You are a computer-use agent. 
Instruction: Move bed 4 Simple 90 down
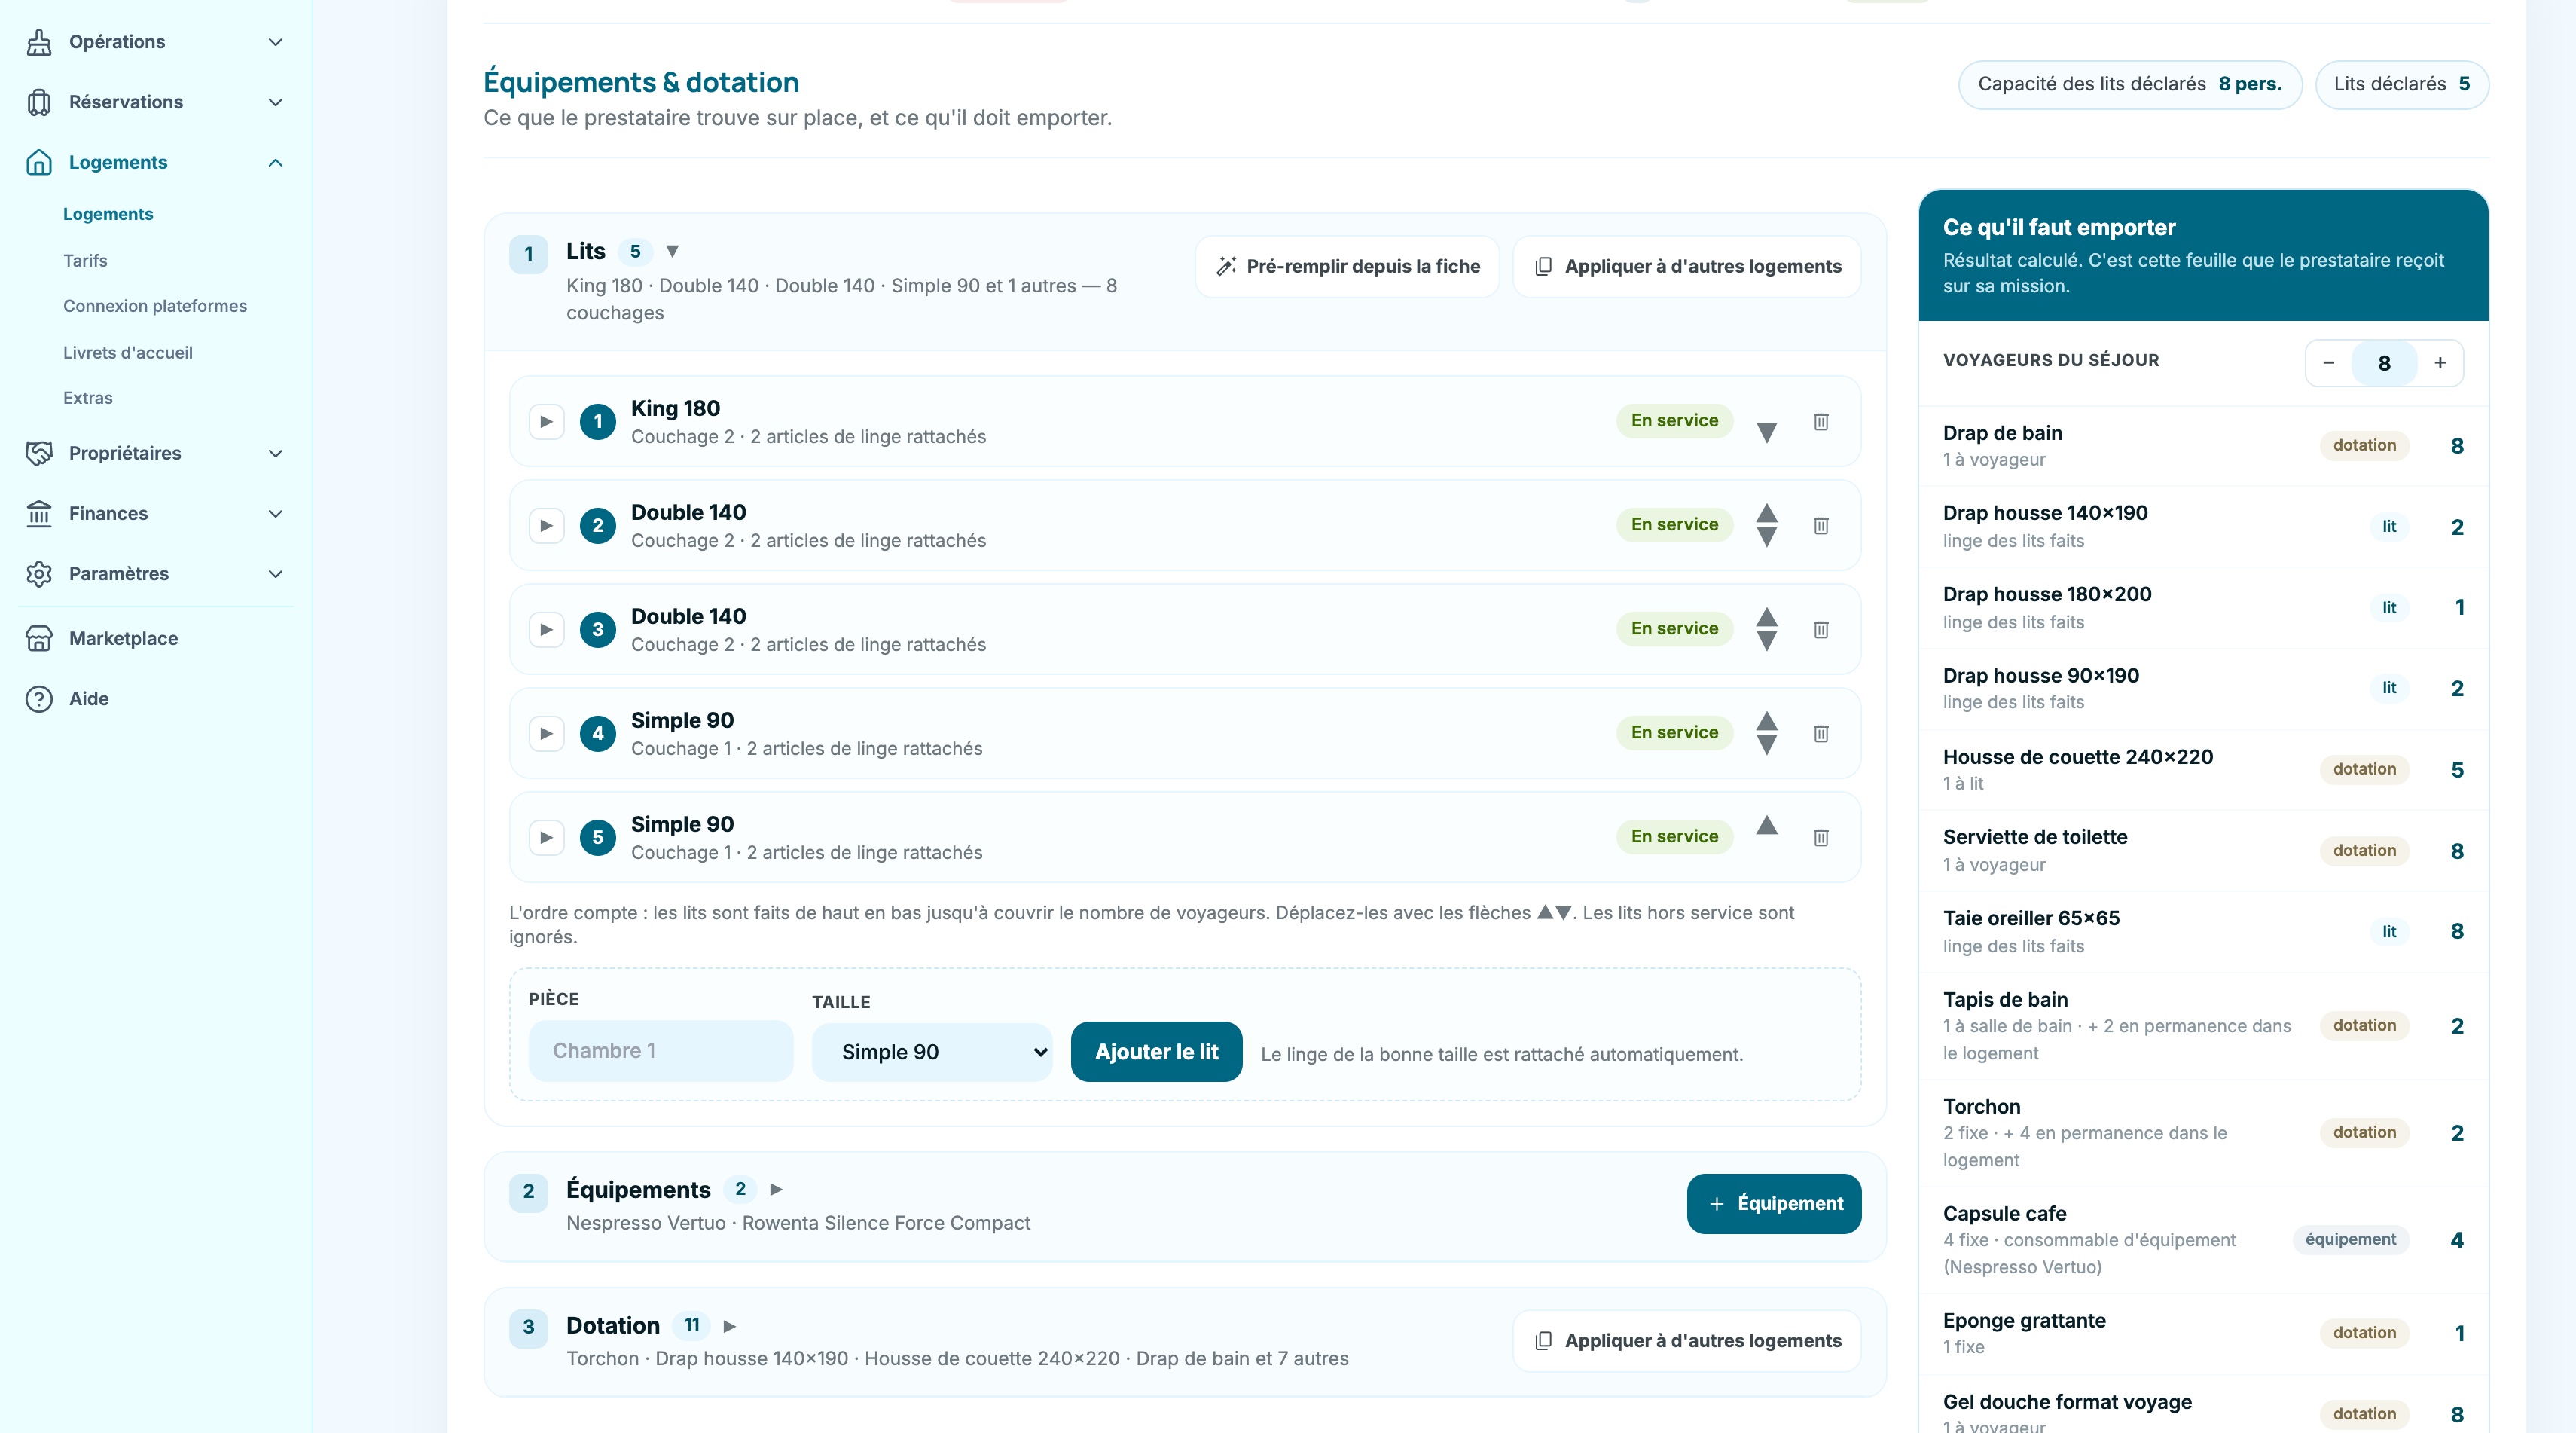pos(1767,746)
